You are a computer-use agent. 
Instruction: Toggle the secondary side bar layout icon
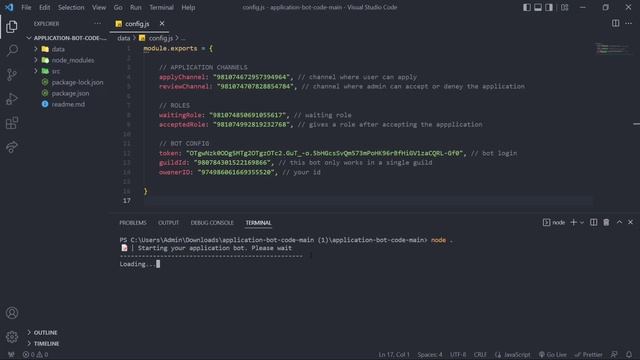(x=549, y=7)
